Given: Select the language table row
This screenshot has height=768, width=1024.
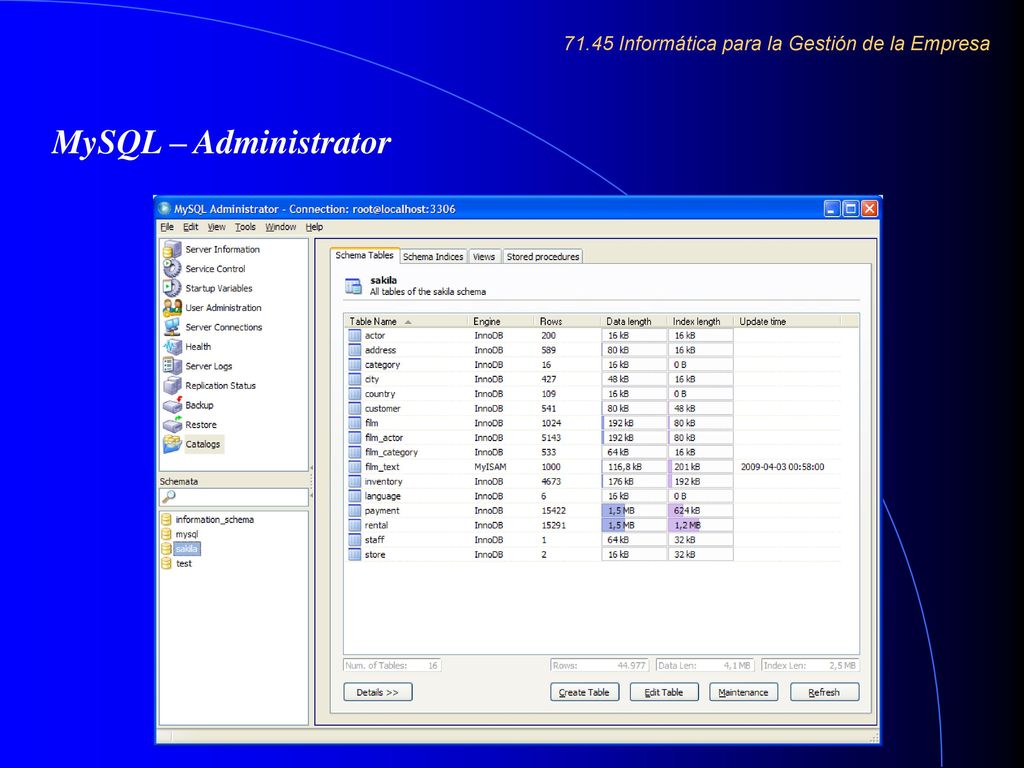Looking at the screenshot, I should pos(593,496).
